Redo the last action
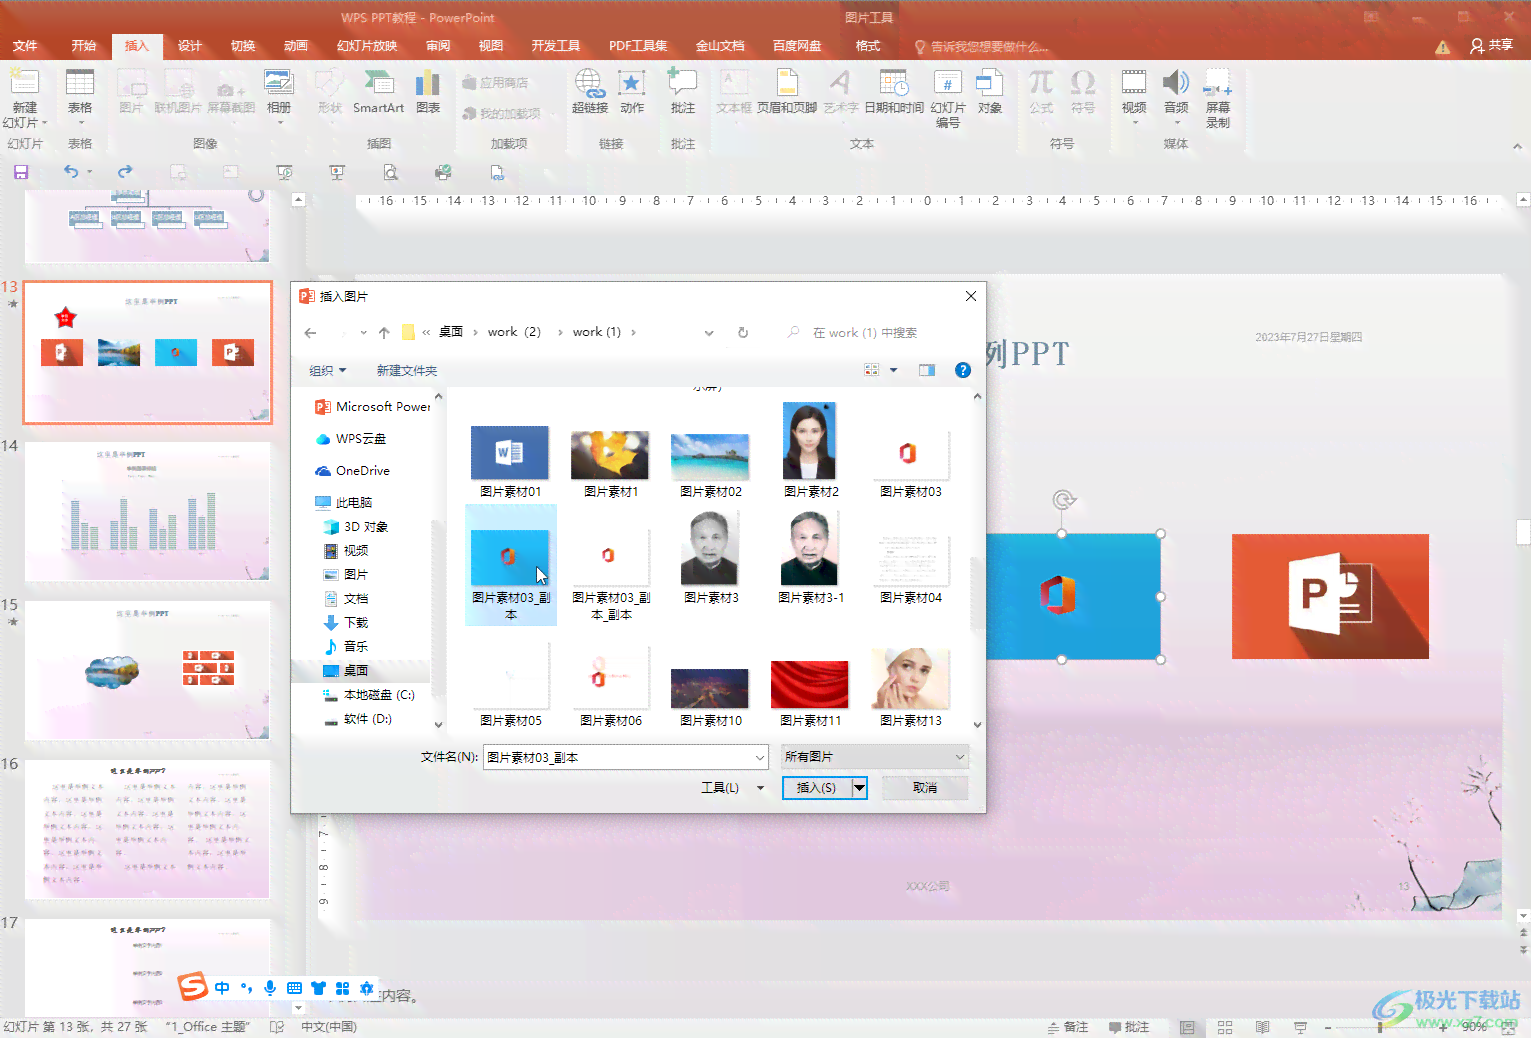 [125, 172]
